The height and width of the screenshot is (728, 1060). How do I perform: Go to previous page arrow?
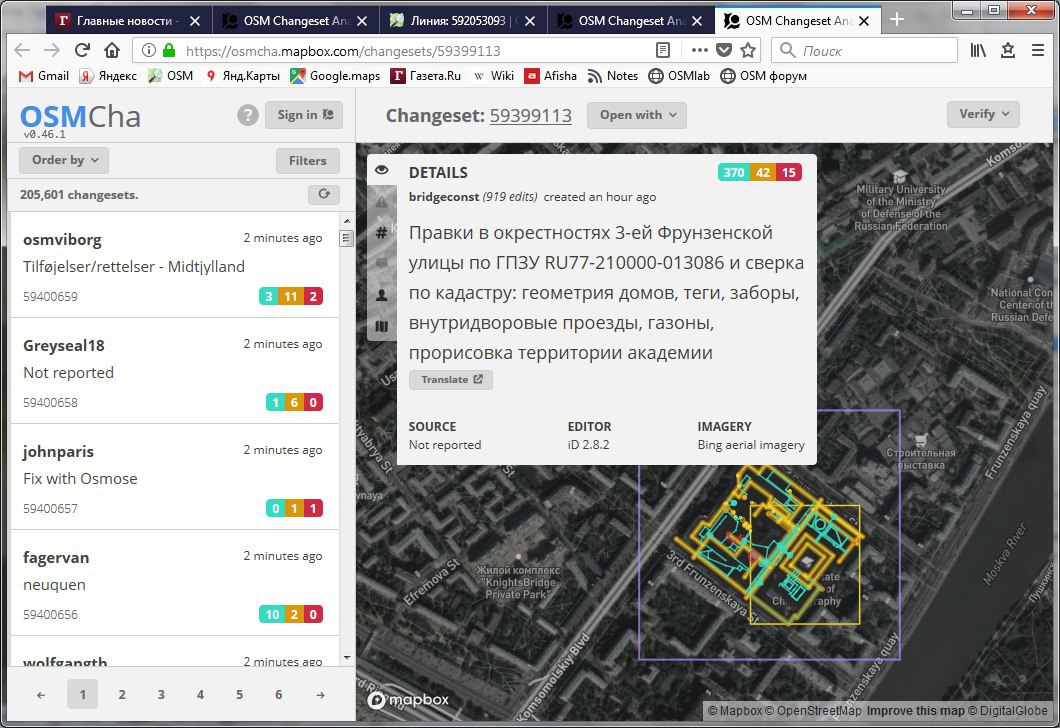tap(41, 694)
